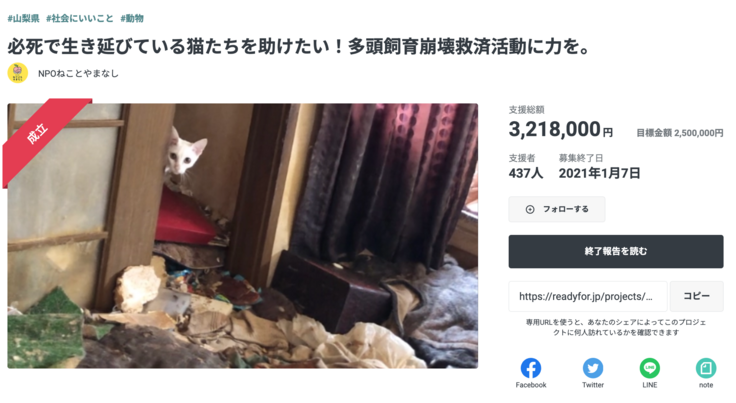
Task: Click the Twitter text label under icon
Action: click(593, 385)
